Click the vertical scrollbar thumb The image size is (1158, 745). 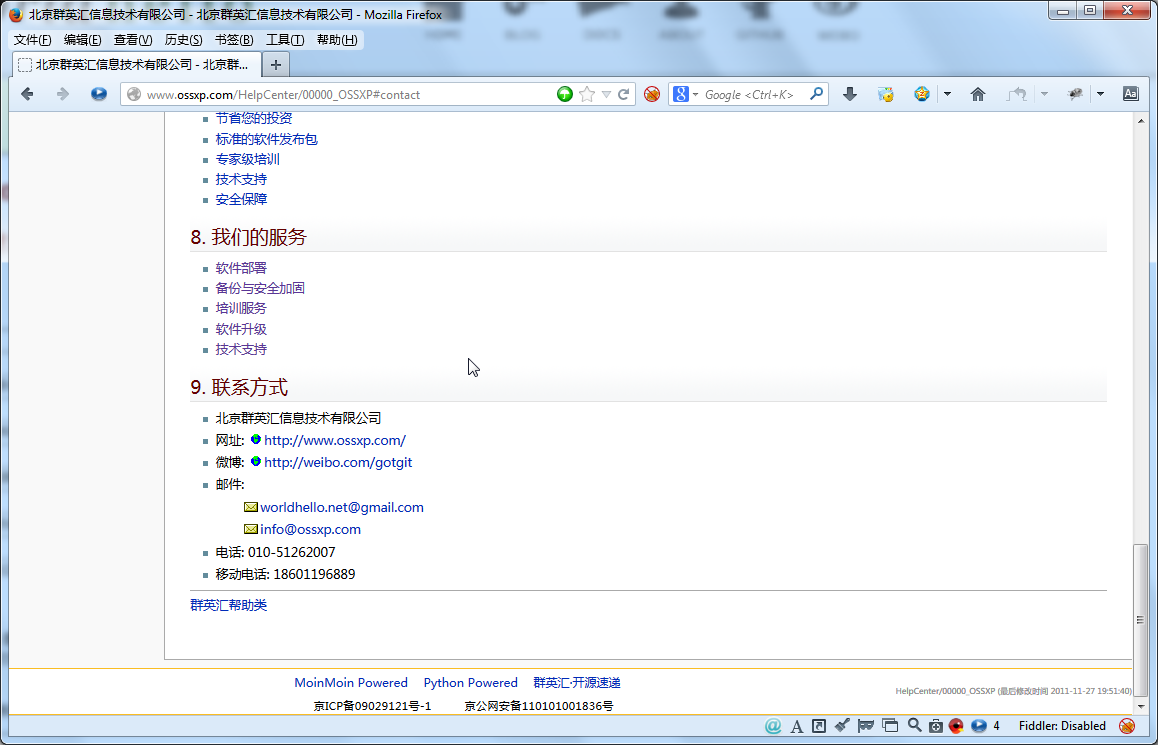click(1141, 619)
